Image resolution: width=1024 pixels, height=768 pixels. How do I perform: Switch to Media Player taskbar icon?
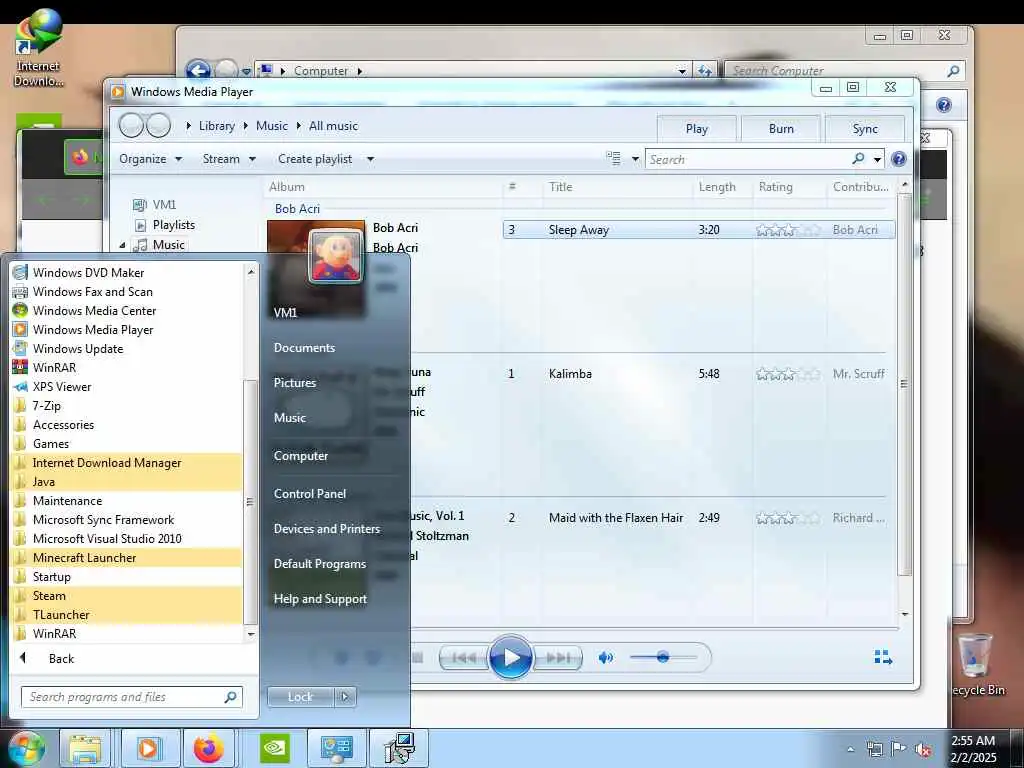(149, 748)
